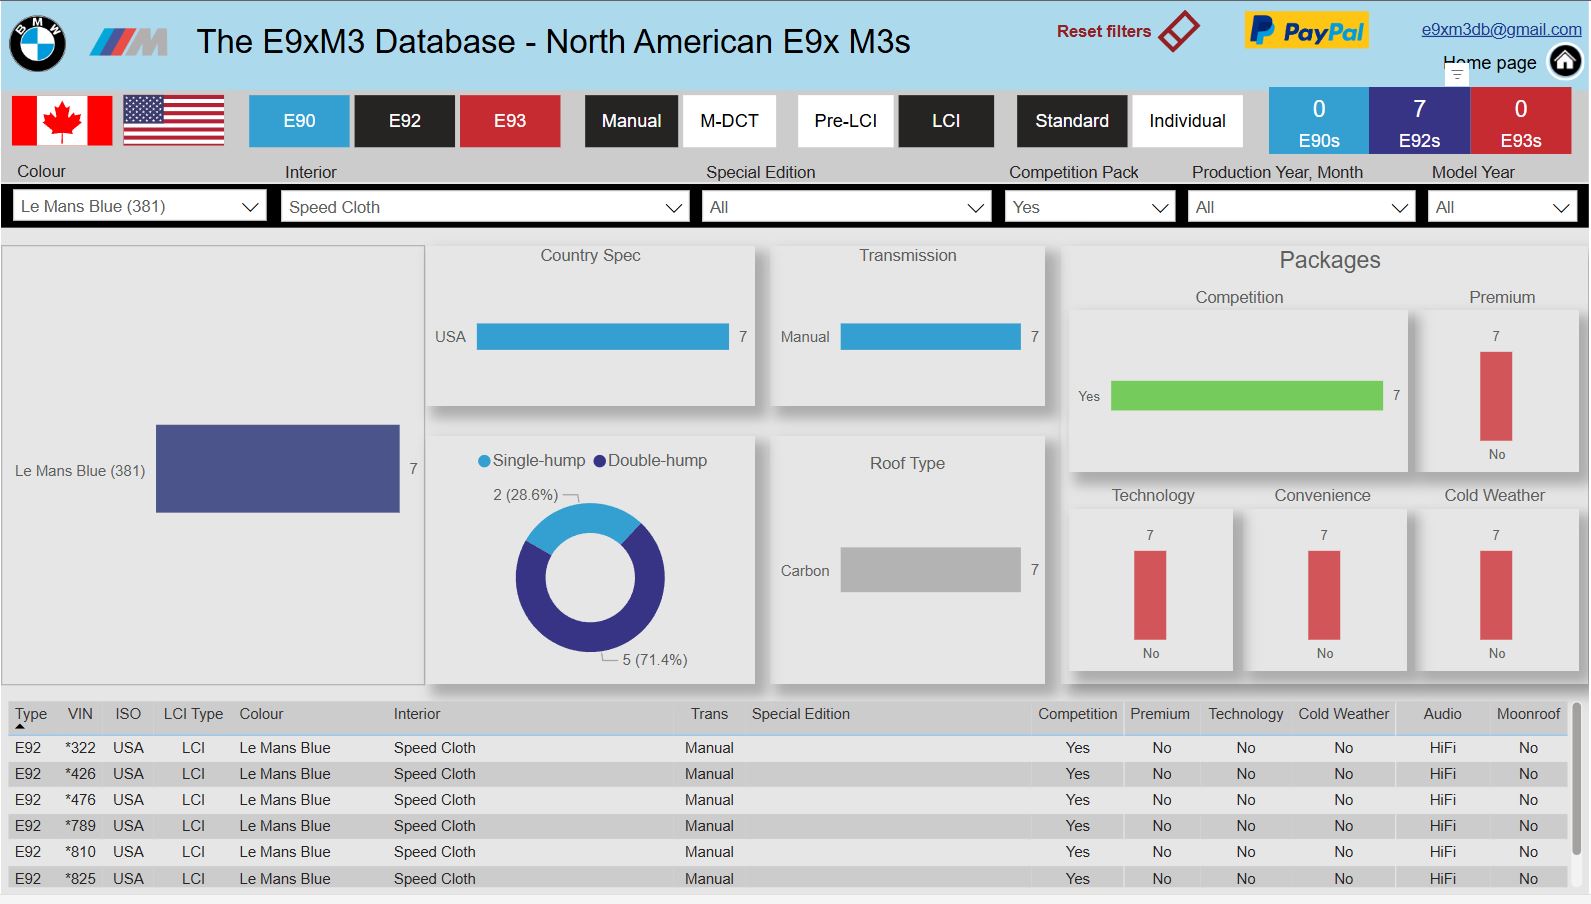
Task: Click the e9xm3db@gmail.com email link
Action: pyautogui.click(x=1501, y=29)
